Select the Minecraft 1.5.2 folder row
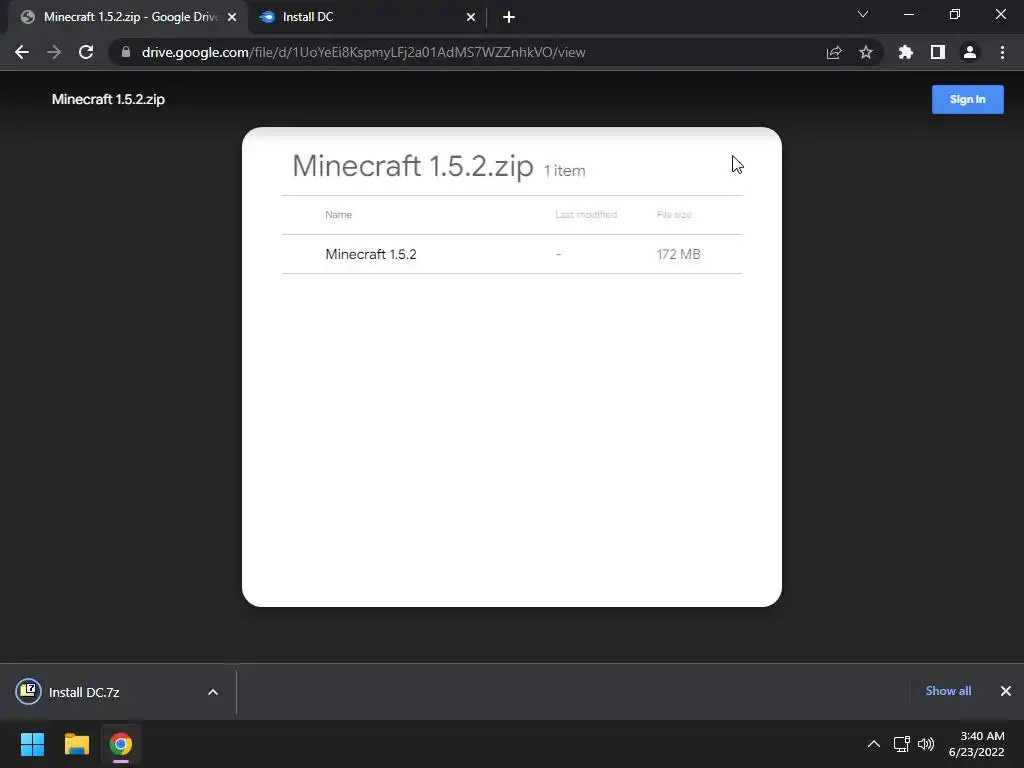The height and width of the screenshot is (768, 1024). [512, 254]
